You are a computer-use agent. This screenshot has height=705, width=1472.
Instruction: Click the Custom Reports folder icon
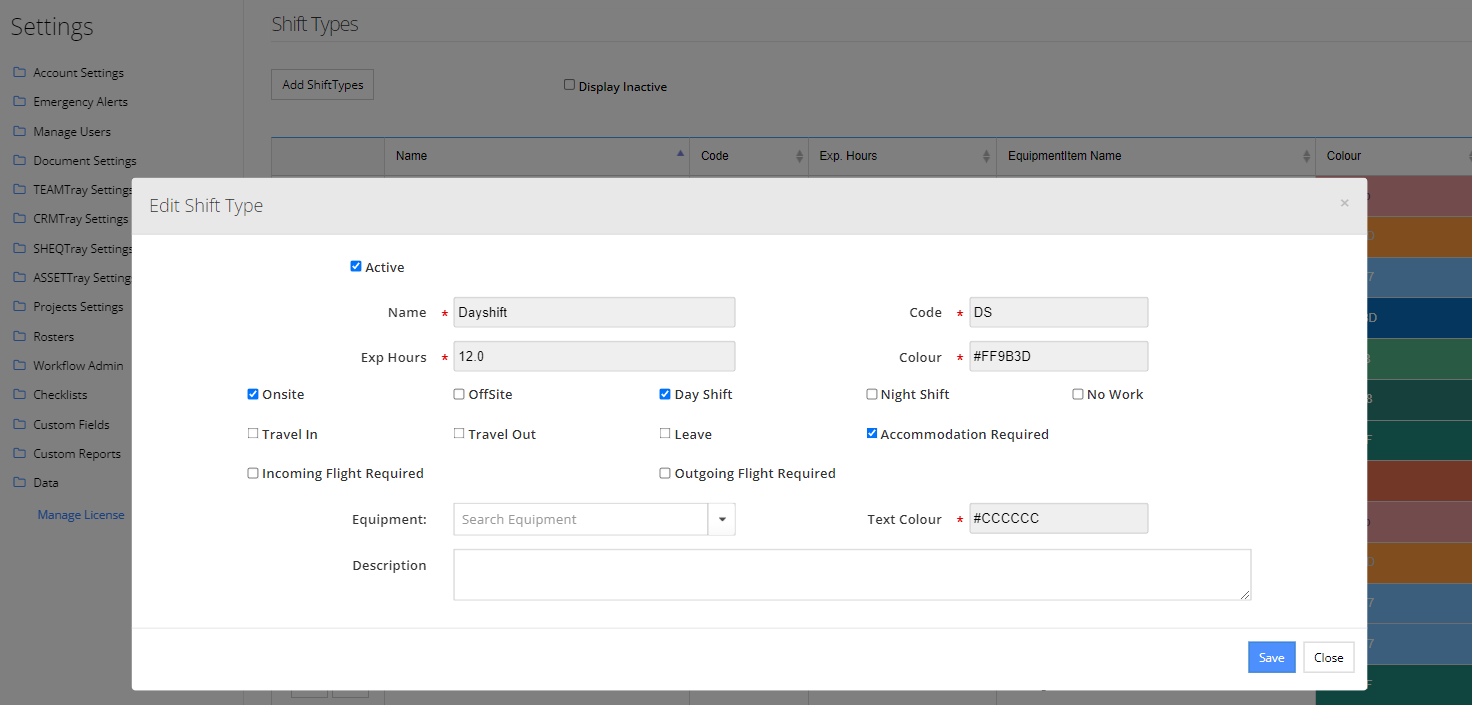point(19,453)
